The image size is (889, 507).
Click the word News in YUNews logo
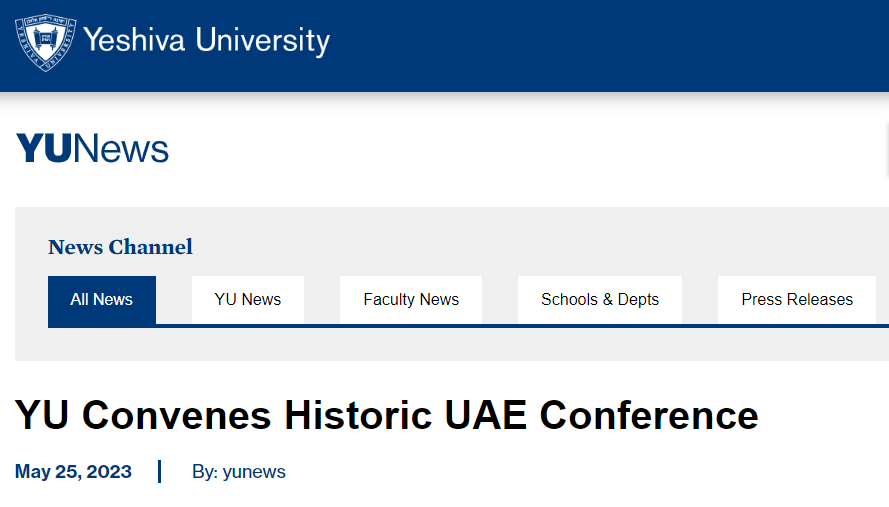tap(121, 149)
